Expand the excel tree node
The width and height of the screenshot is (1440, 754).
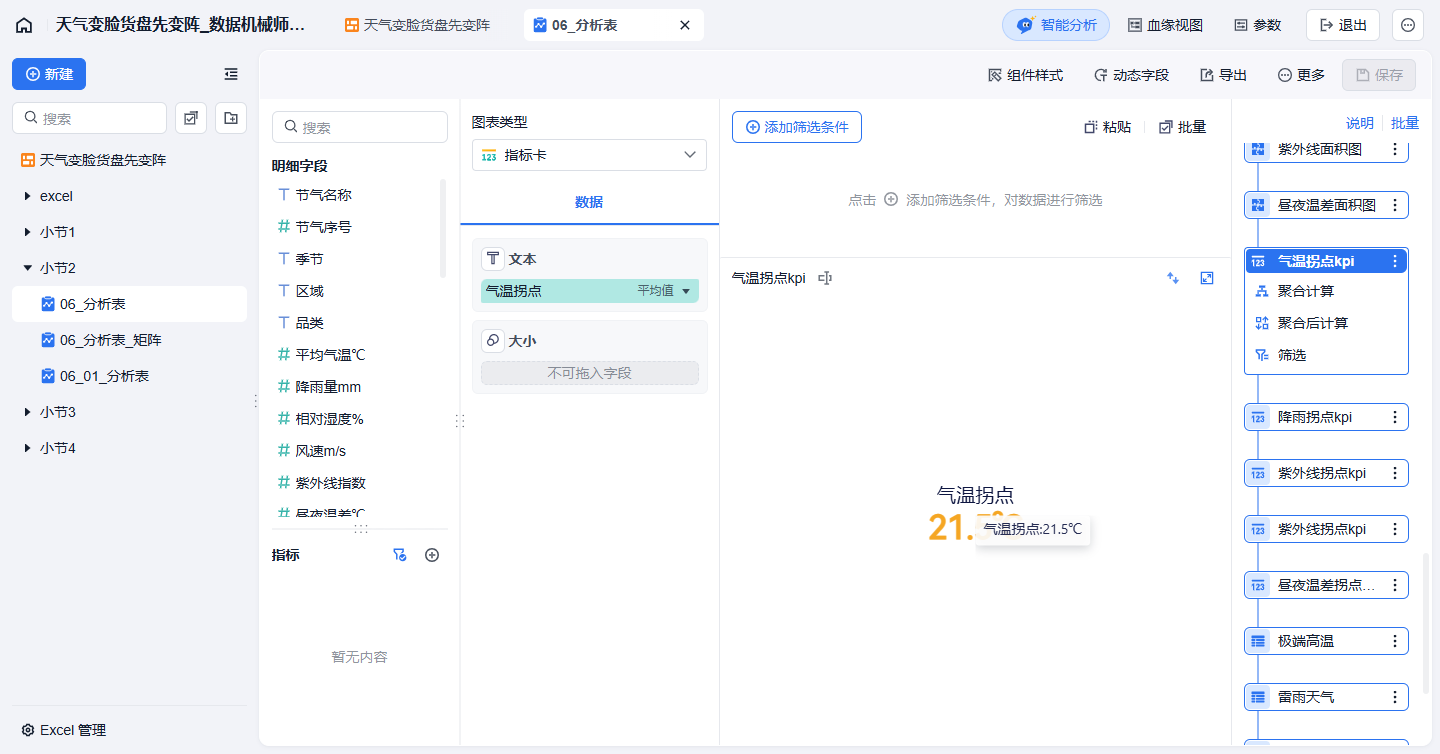(x=27, y=196)
